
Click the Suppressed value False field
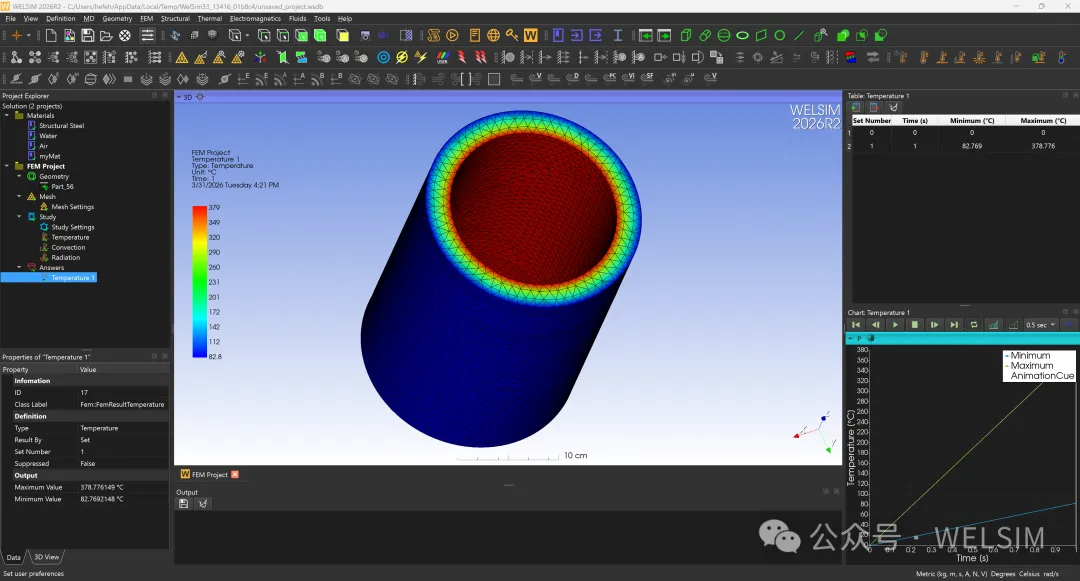(x=123, y=463)
